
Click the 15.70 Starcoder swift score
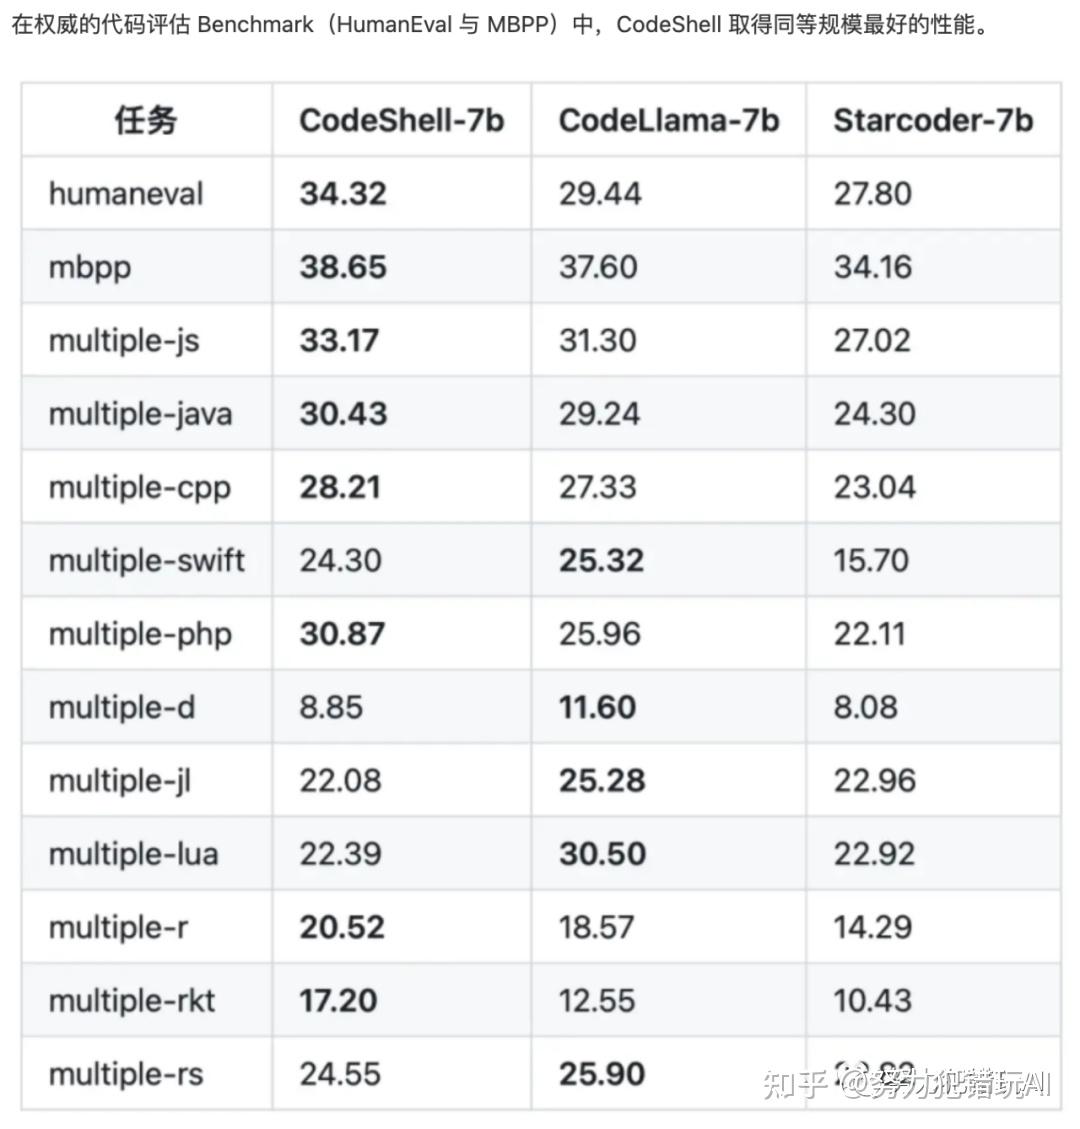[871, 560]
